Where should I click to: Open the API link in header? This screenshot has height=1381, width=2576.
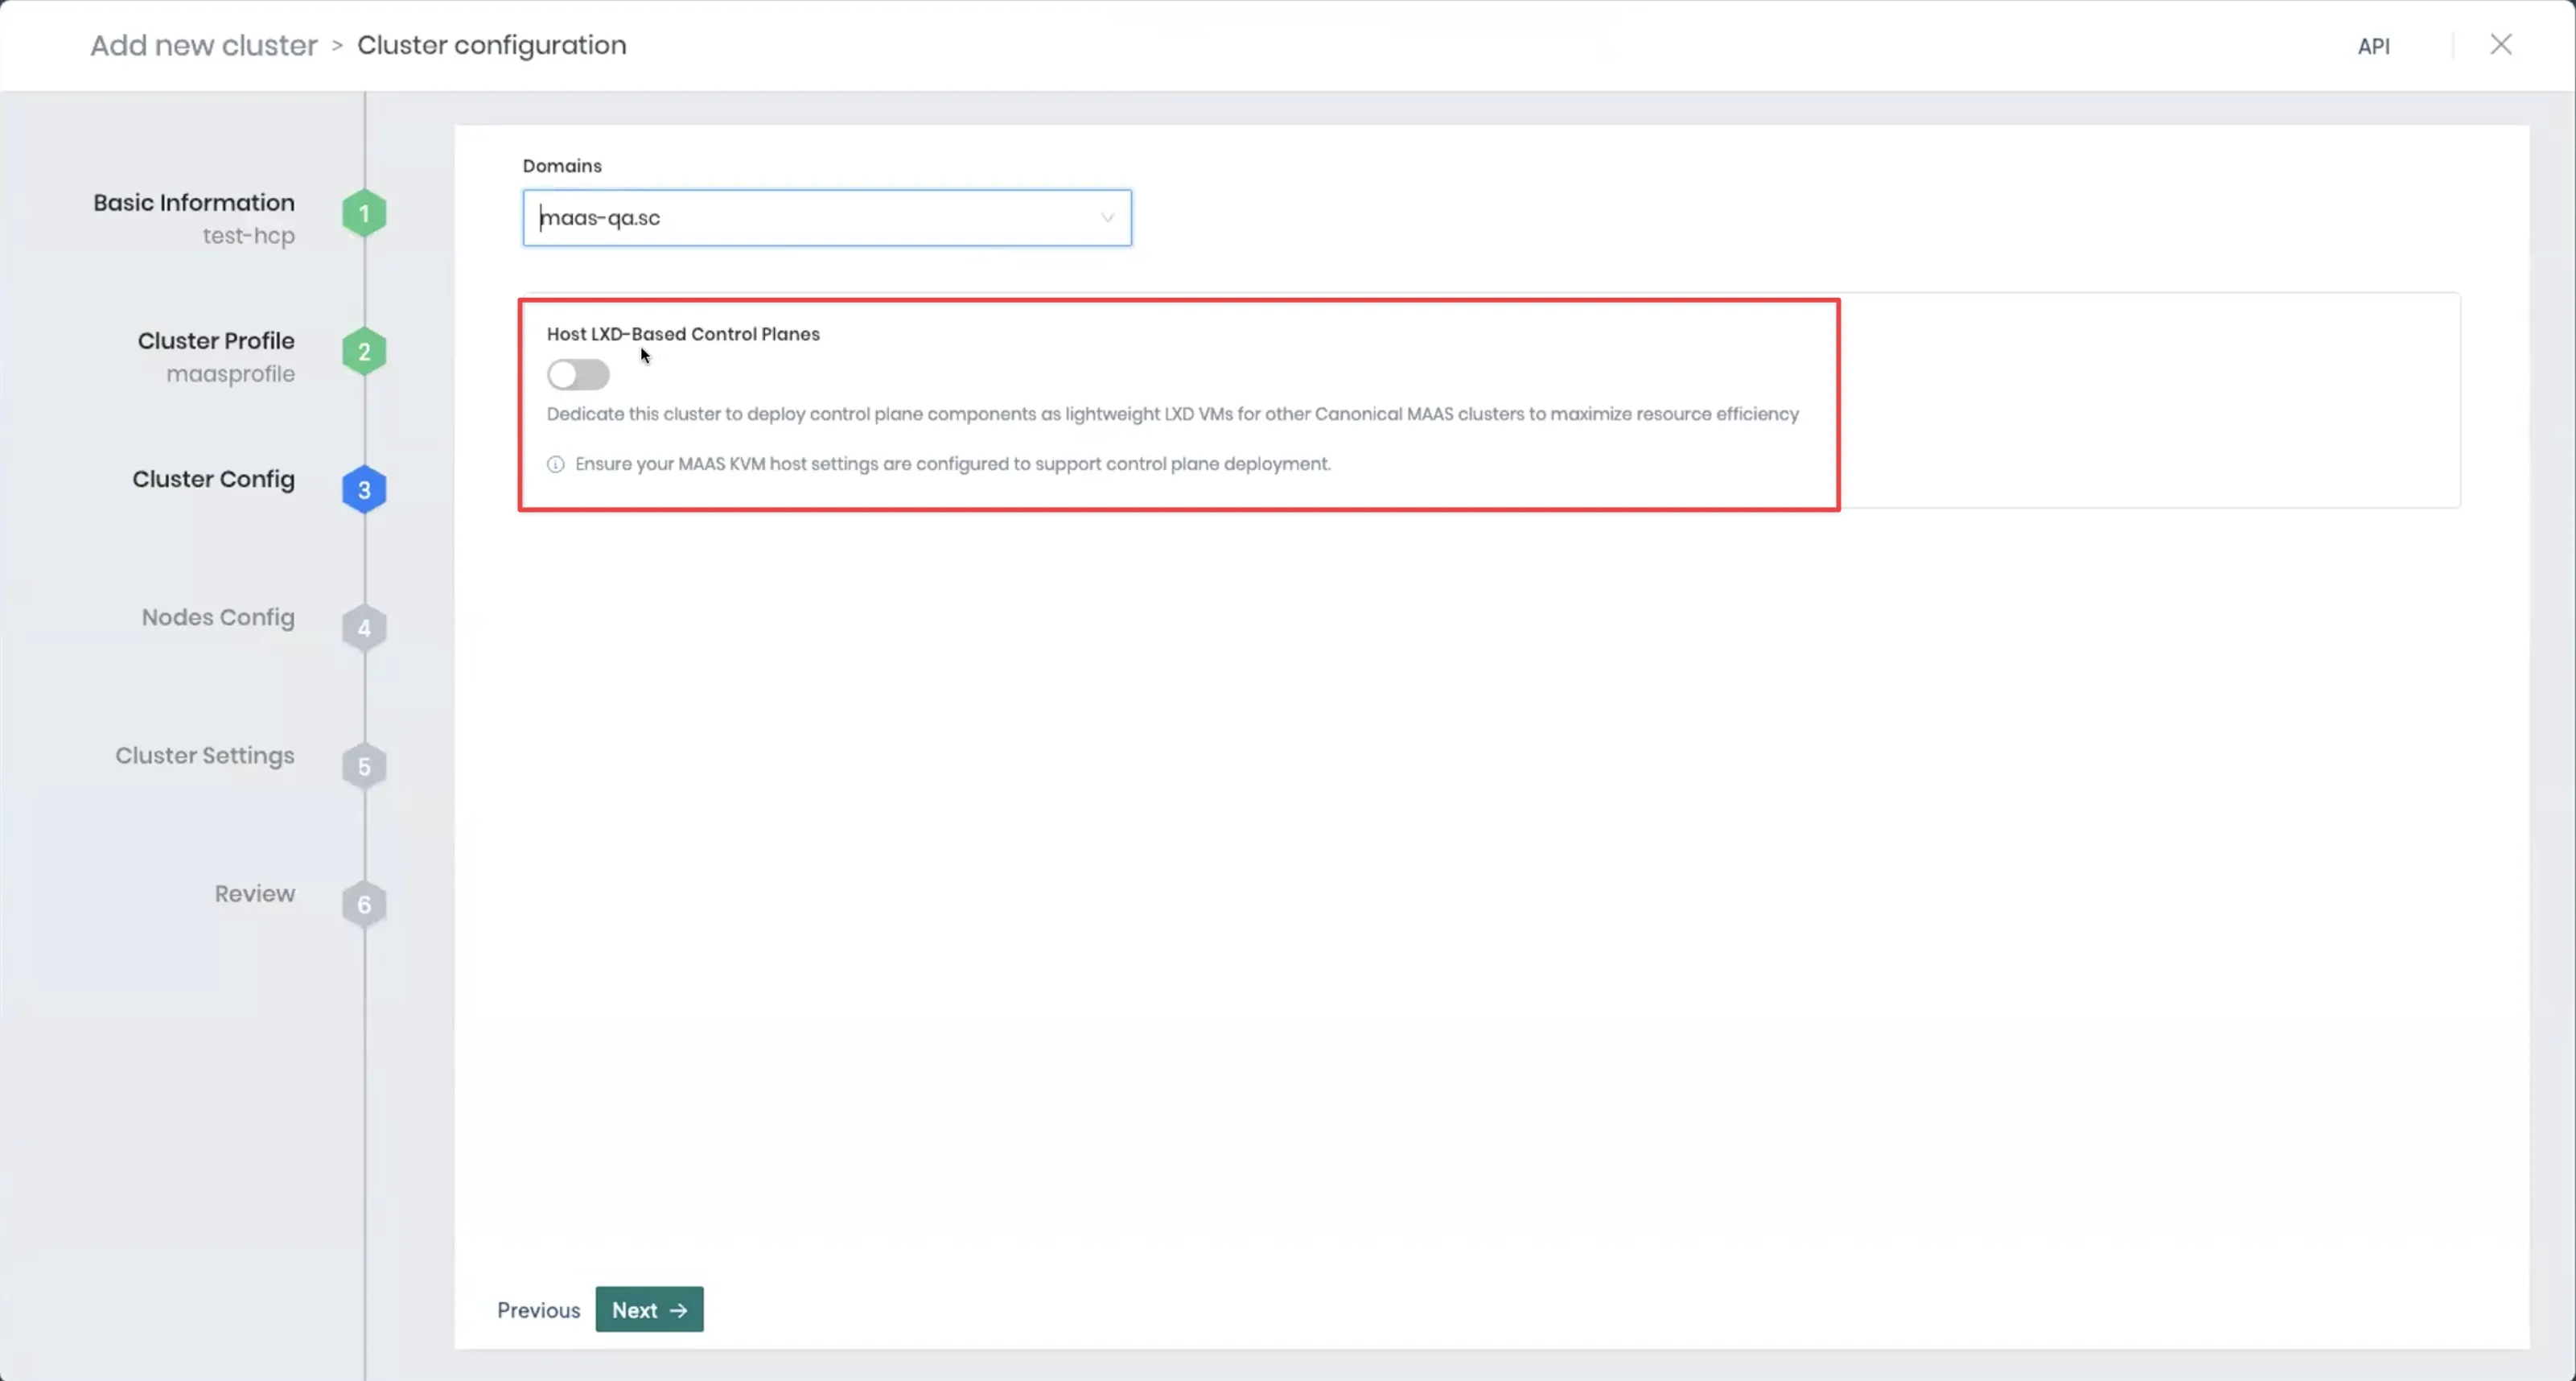click(x=2373, y=46)
